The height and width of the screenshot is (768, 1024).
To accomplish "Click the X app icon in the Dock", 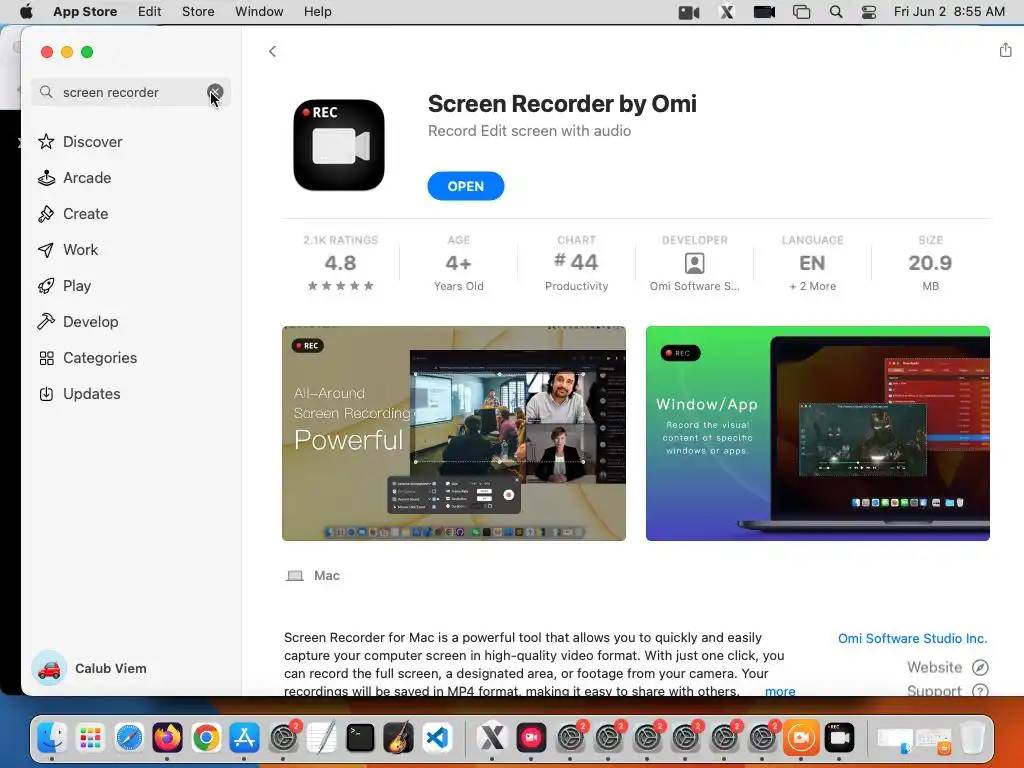I will [492, 738].
